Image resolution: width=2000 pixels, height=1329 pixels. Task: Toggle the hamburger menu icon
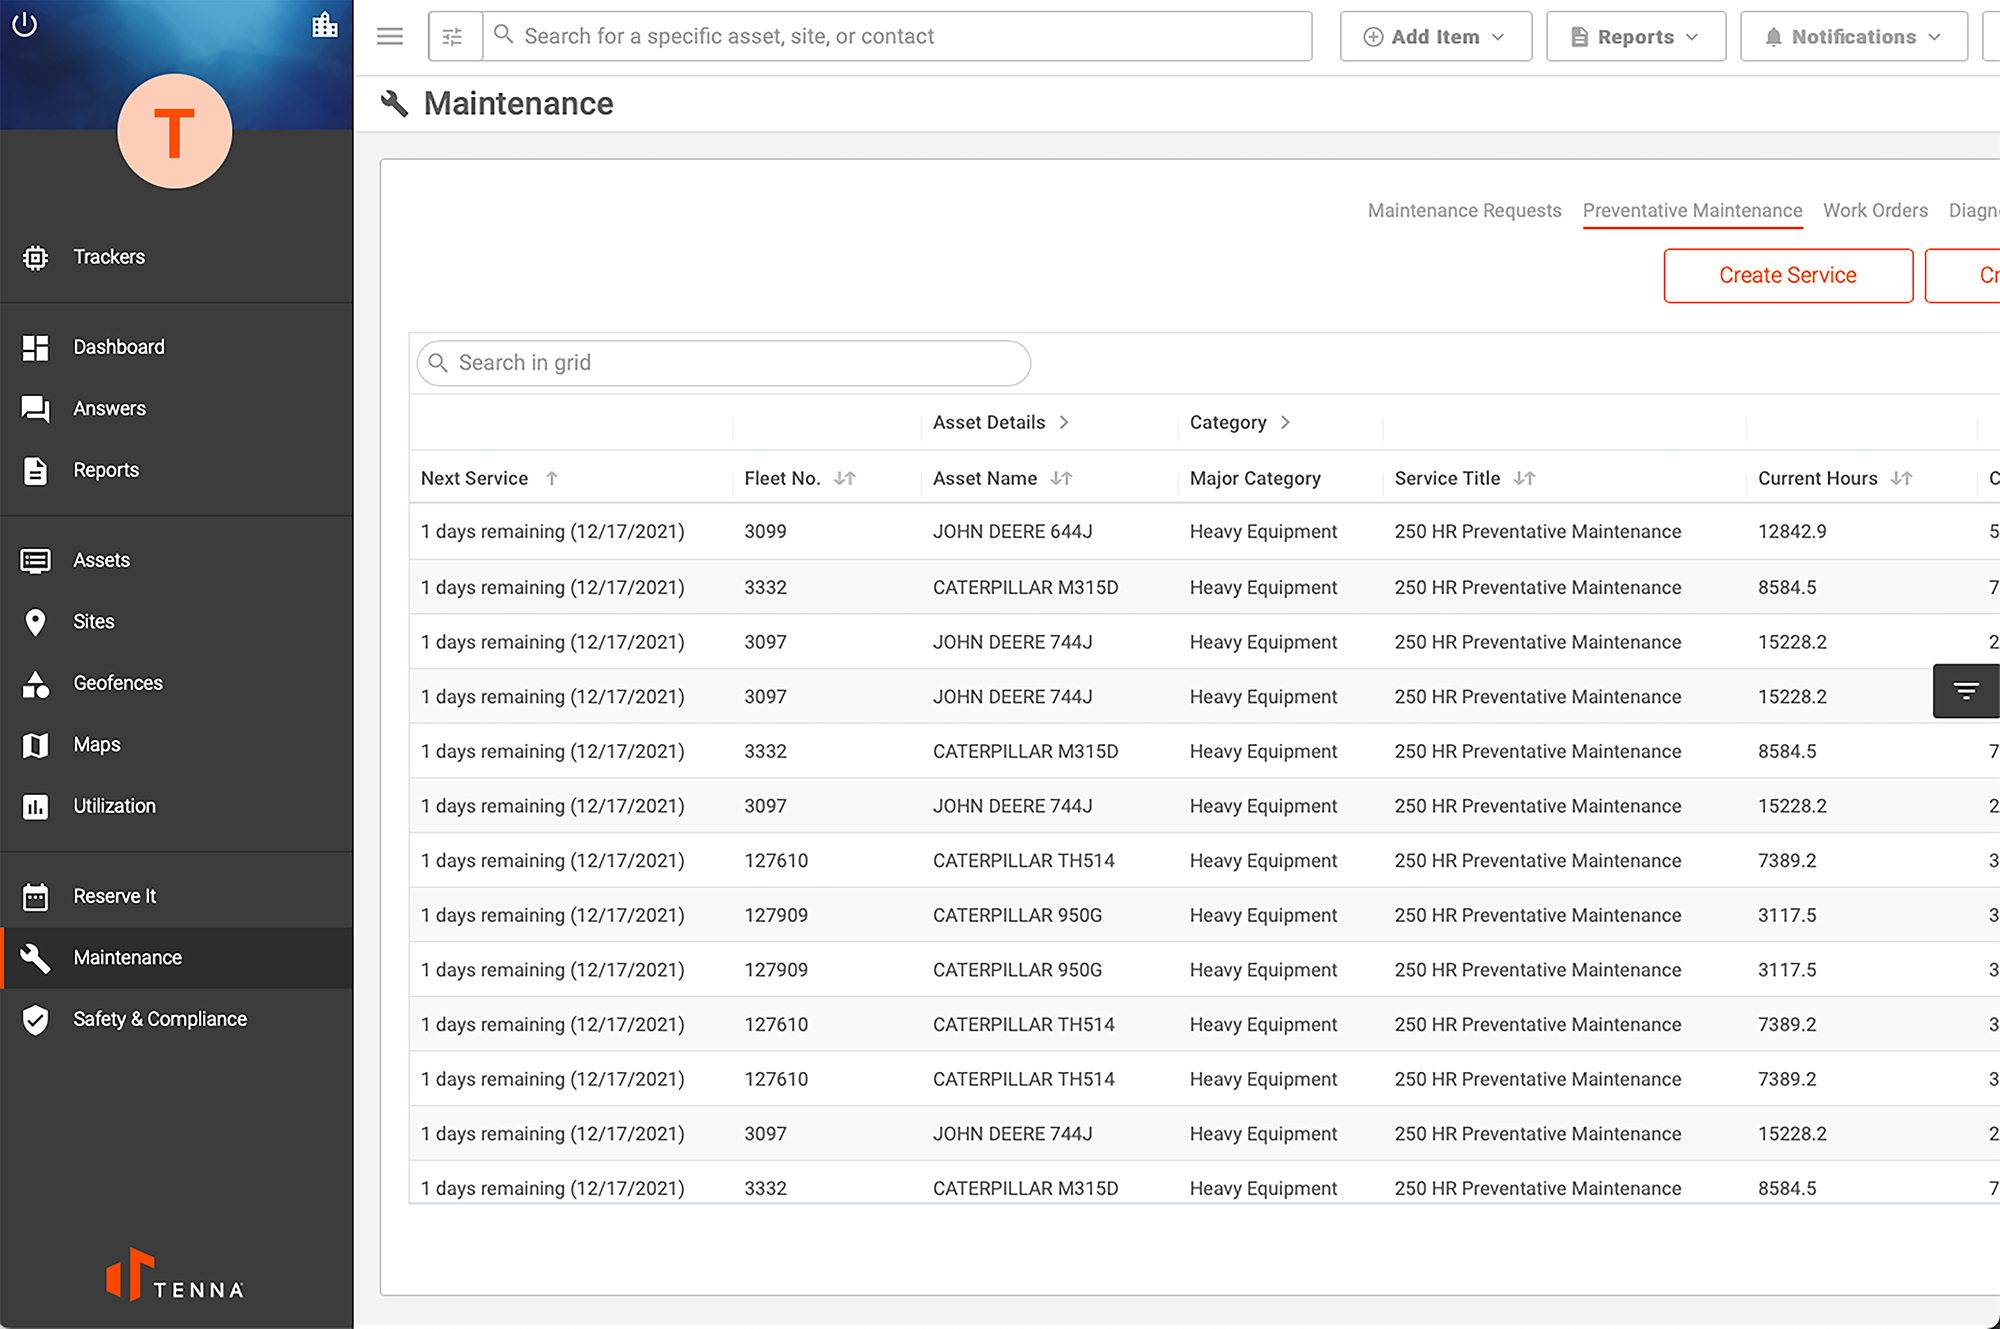tap(390, 37)
